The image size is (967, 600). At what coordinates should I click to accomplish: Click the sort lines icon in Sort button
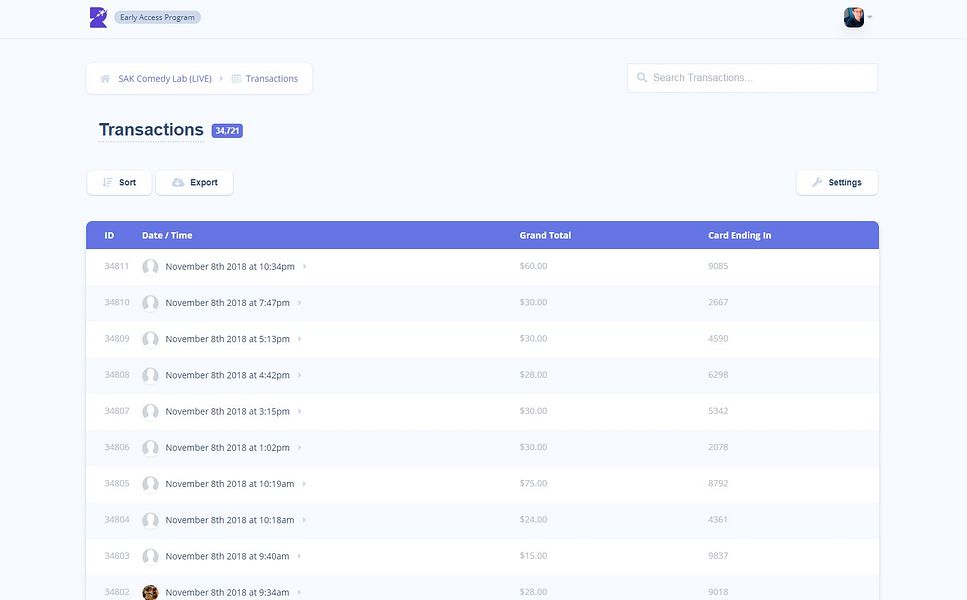[x=107, y=183]
